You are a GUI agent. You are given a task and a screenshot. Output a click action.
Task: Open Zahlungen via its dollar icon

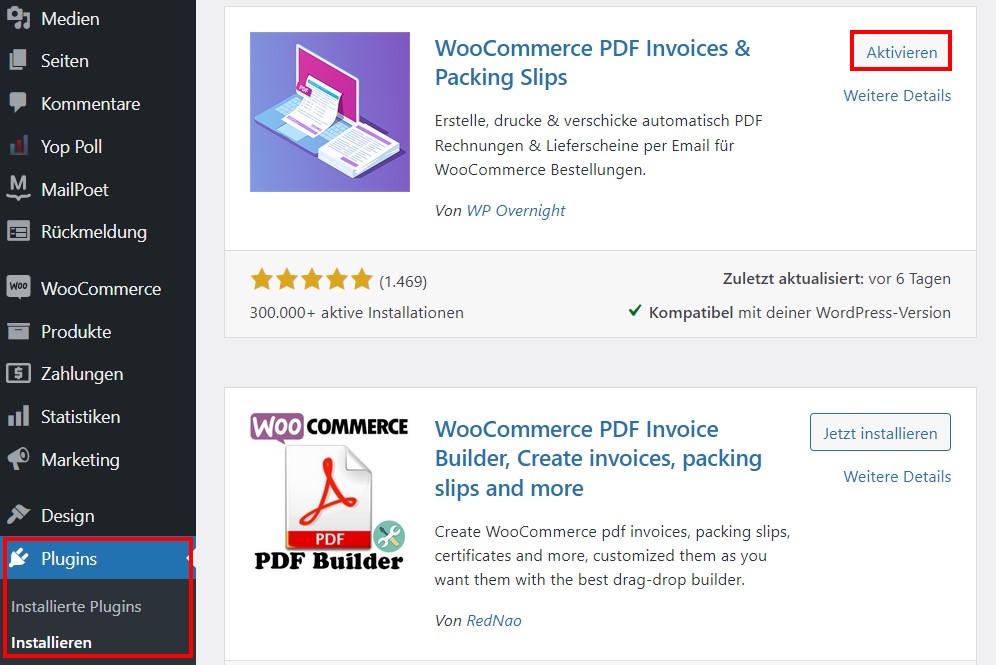[x=18, y=373]
